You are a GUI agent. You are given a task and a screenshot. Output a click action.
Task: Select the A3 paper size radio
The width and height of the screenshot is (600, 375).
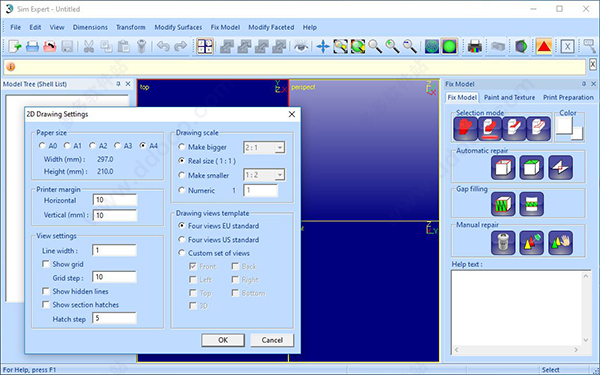pyautogui.click(x=117, y=145)
